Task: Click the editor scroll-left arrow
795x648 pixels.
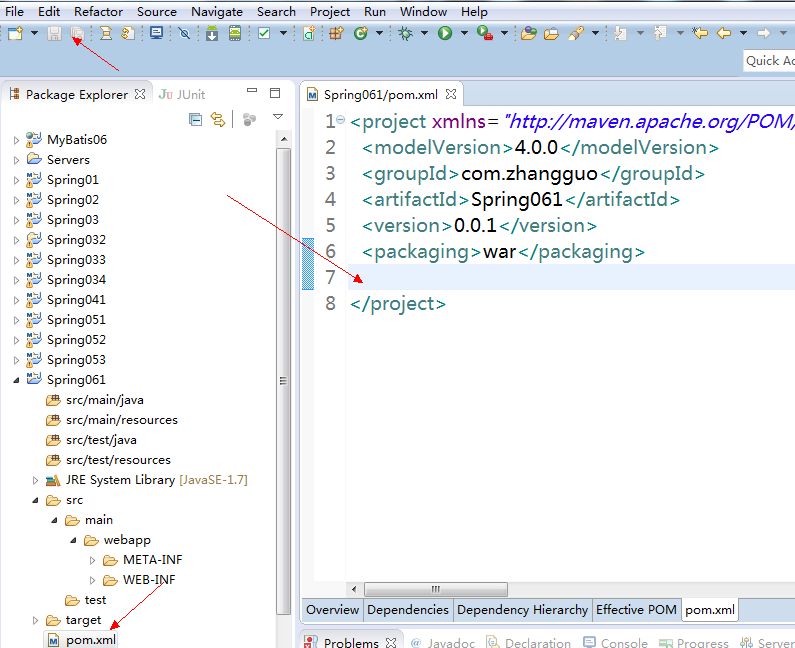Action: pos(354,589)
